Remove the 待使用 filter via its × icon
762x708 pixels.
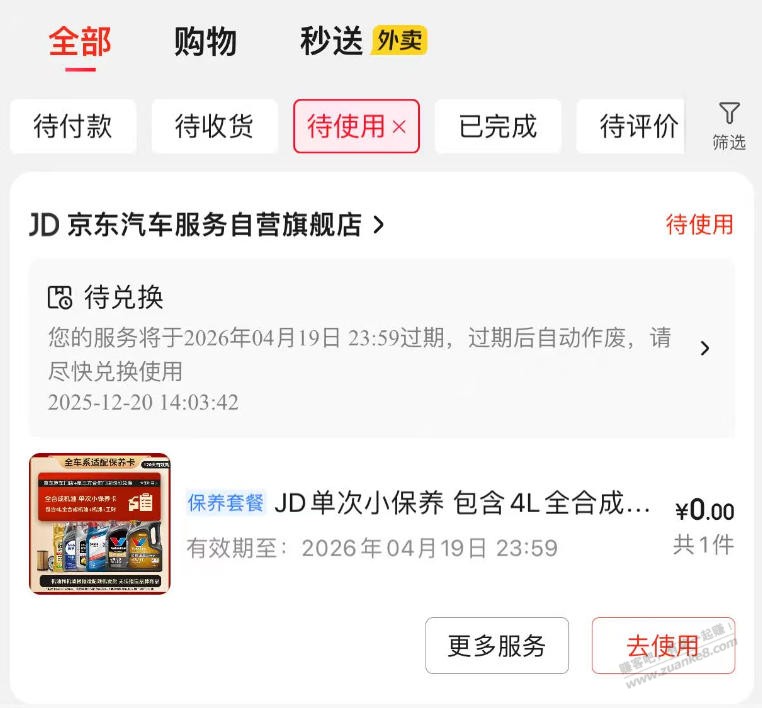(x=399, y=127)
